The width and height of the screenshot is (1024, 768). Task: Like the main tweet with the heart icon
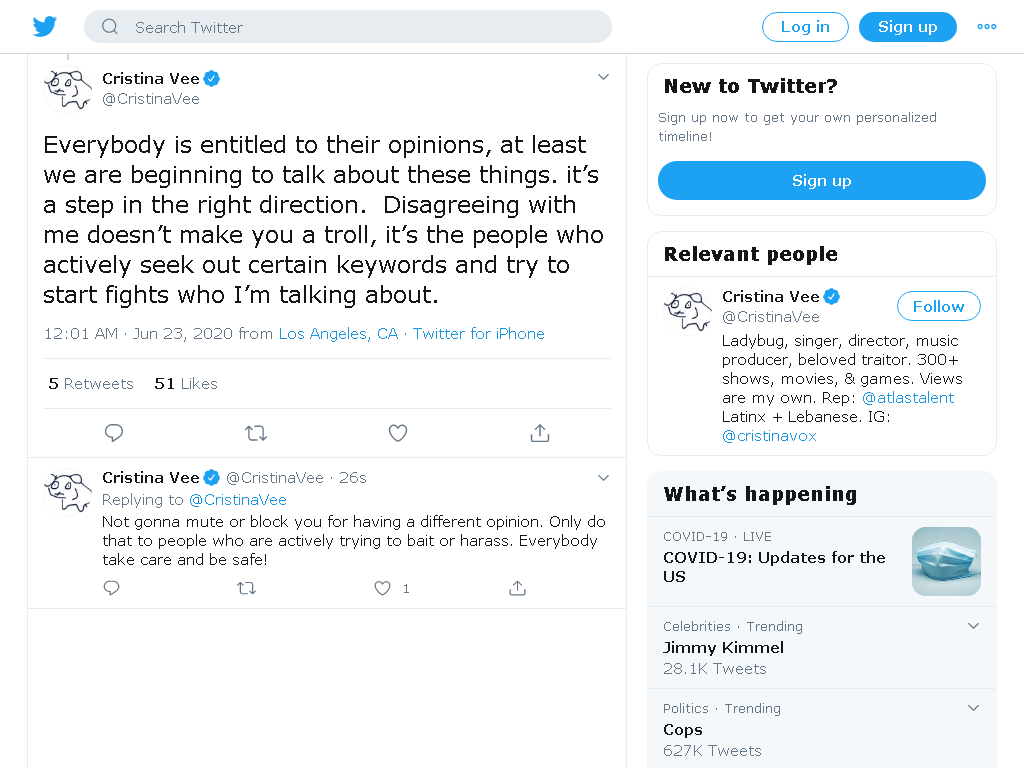(398, 433)
